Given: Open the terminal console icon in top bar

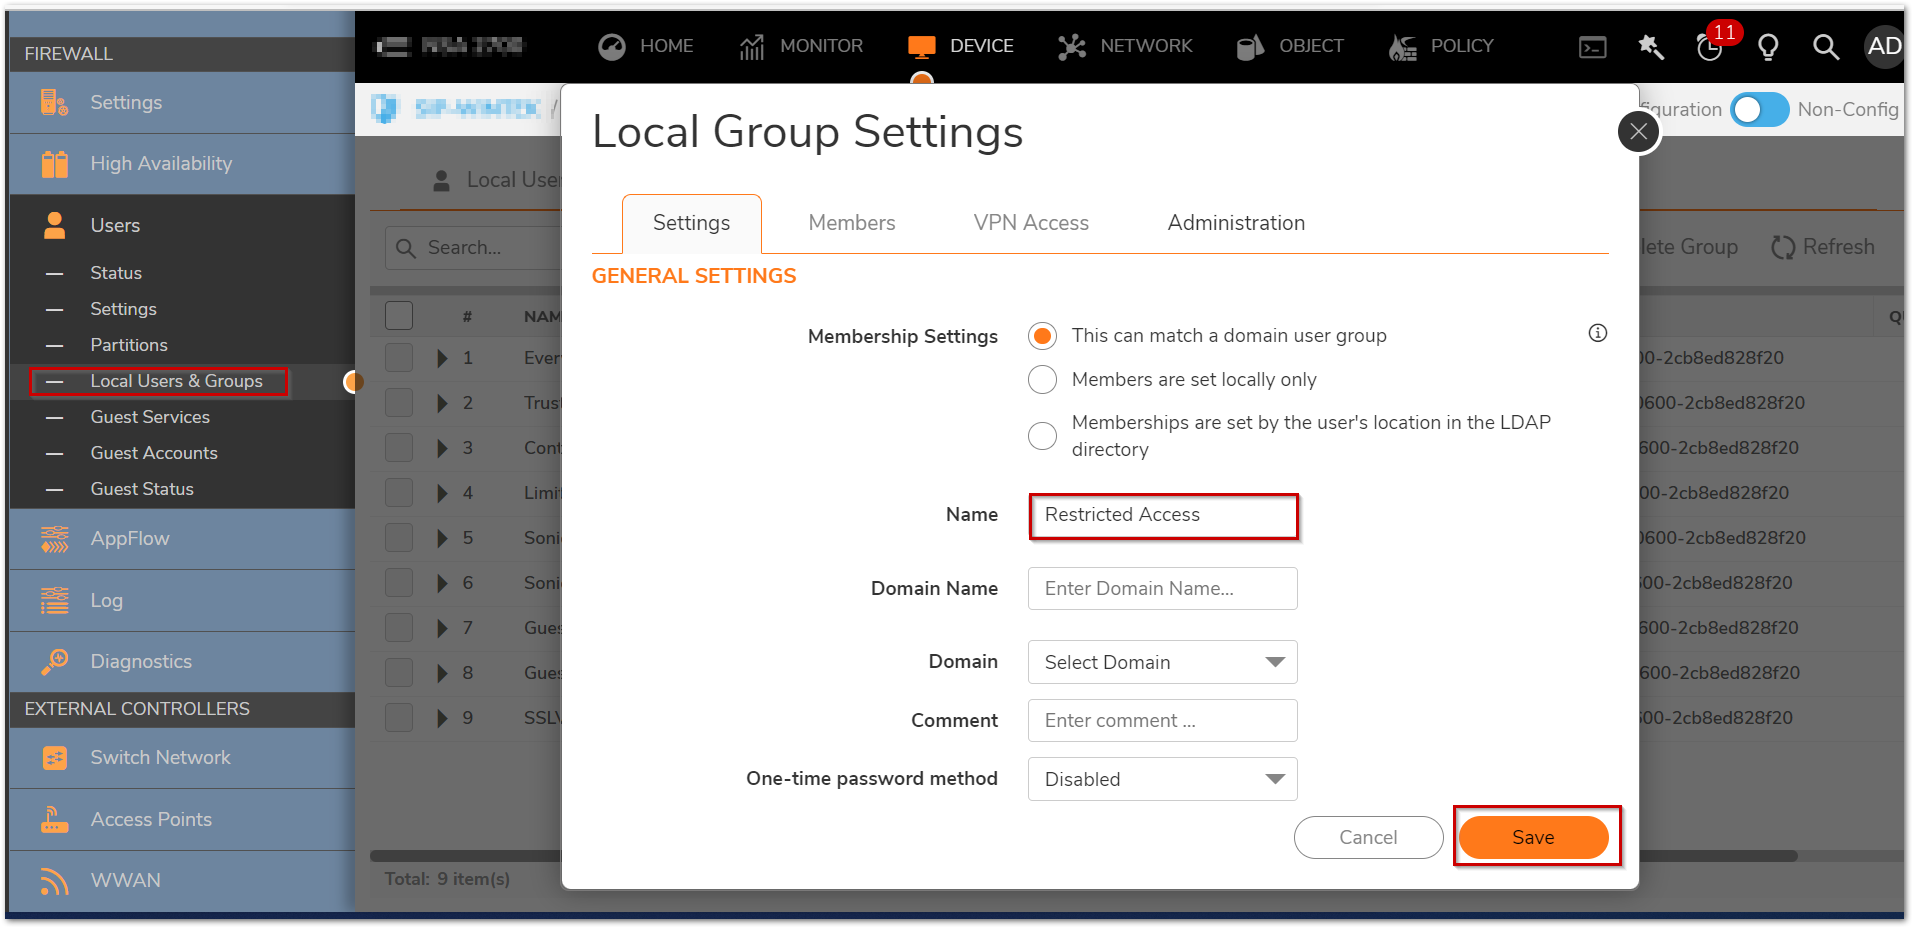Looking at the screenshot, I should tap(1592, 47).
